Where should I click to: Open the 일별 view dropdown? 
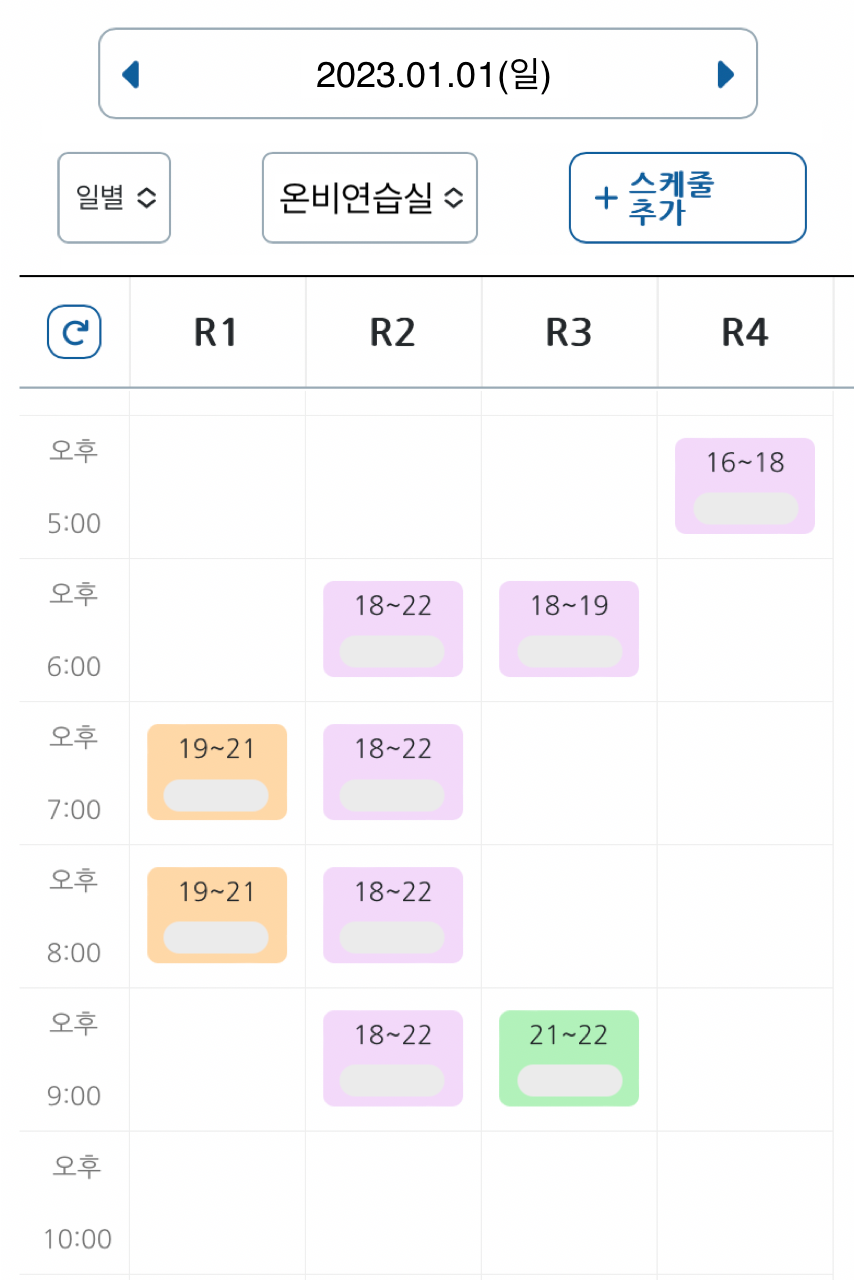113,198
